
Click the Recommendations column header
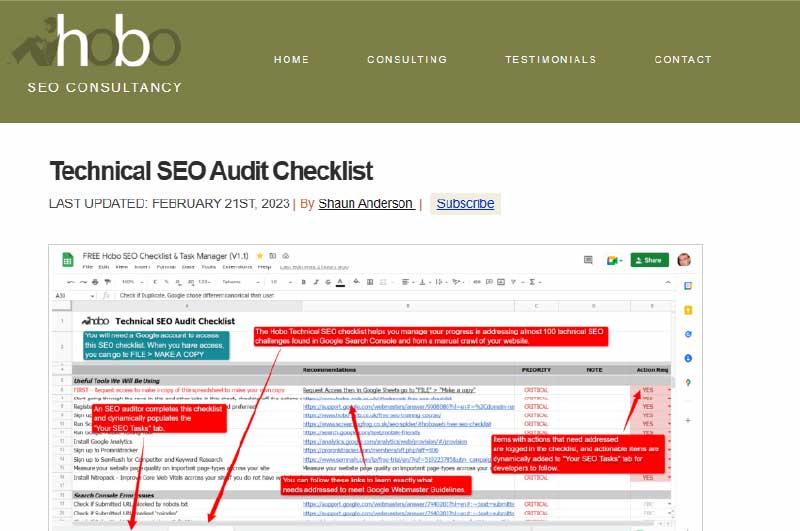pos(329,370)
